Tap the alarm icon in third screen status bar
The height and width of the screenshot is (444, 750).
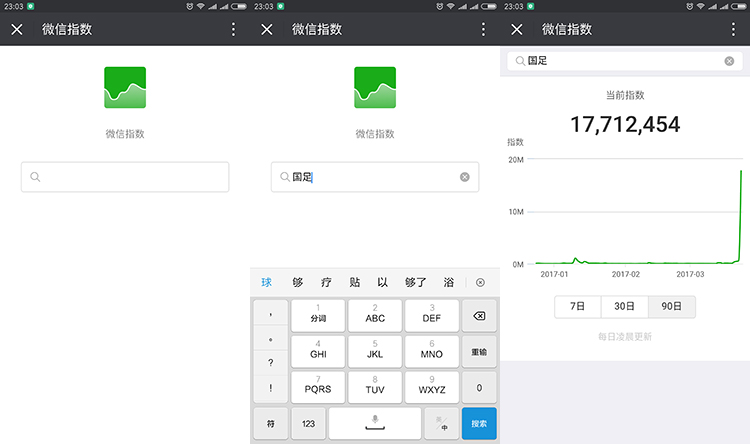(689, 6)
